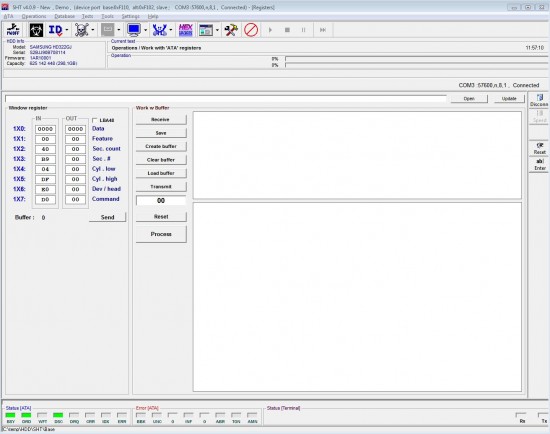Open dropdown arrow next to skull icon
Image resolution: width=550 pixels, height=434 pixels.
coord(93,30)
